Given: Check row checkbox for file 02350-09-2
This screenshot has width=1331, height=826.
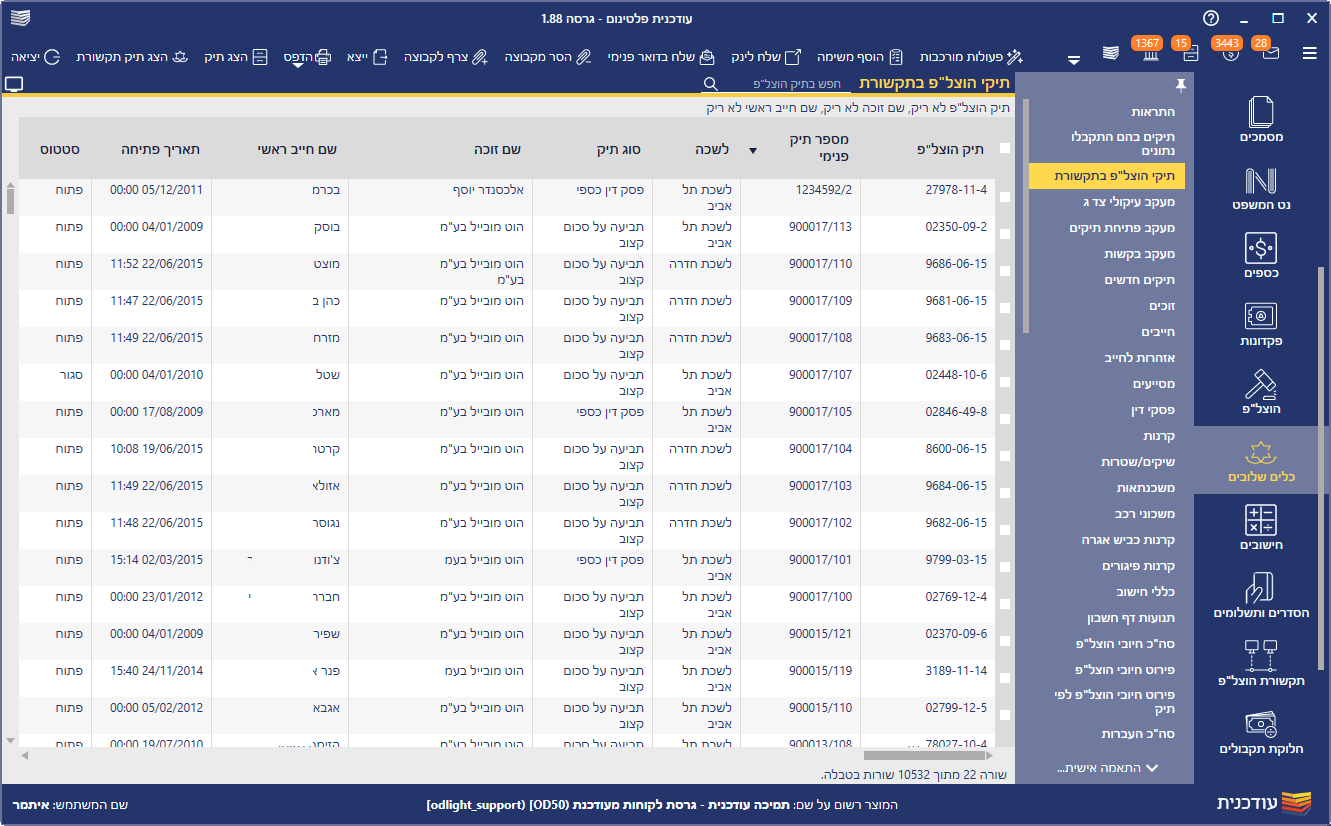Looking at the screenshot, I should (1005, 234).
